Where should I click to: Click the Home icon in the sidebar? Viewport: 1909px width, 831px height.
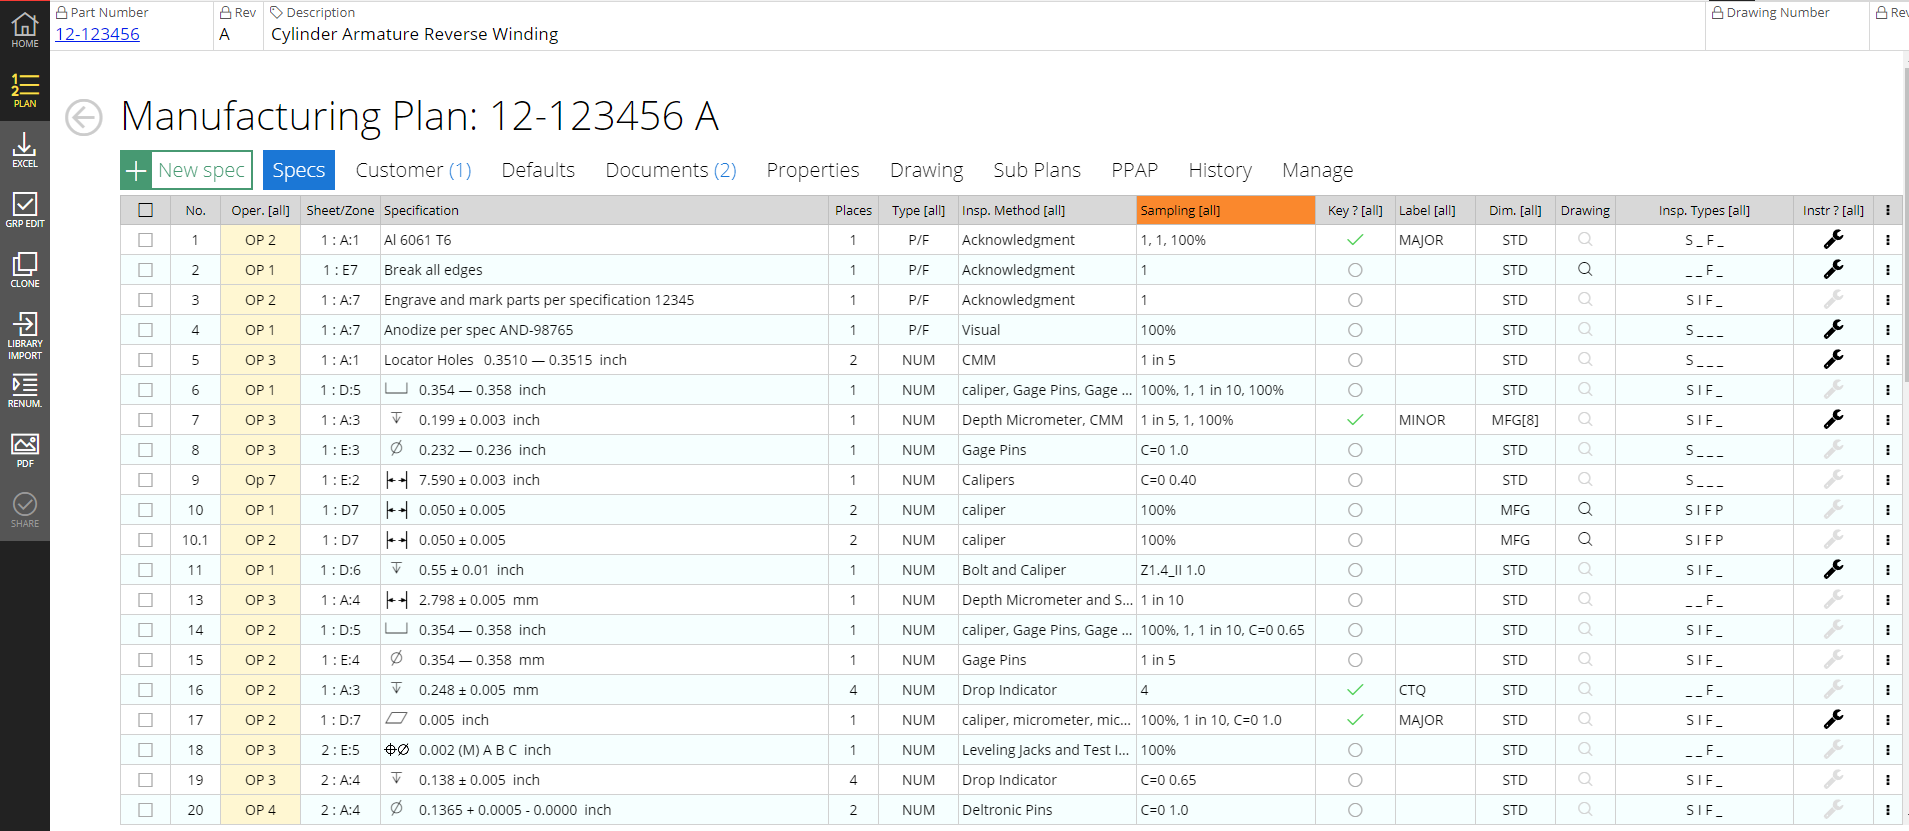(x=25, y=29)
